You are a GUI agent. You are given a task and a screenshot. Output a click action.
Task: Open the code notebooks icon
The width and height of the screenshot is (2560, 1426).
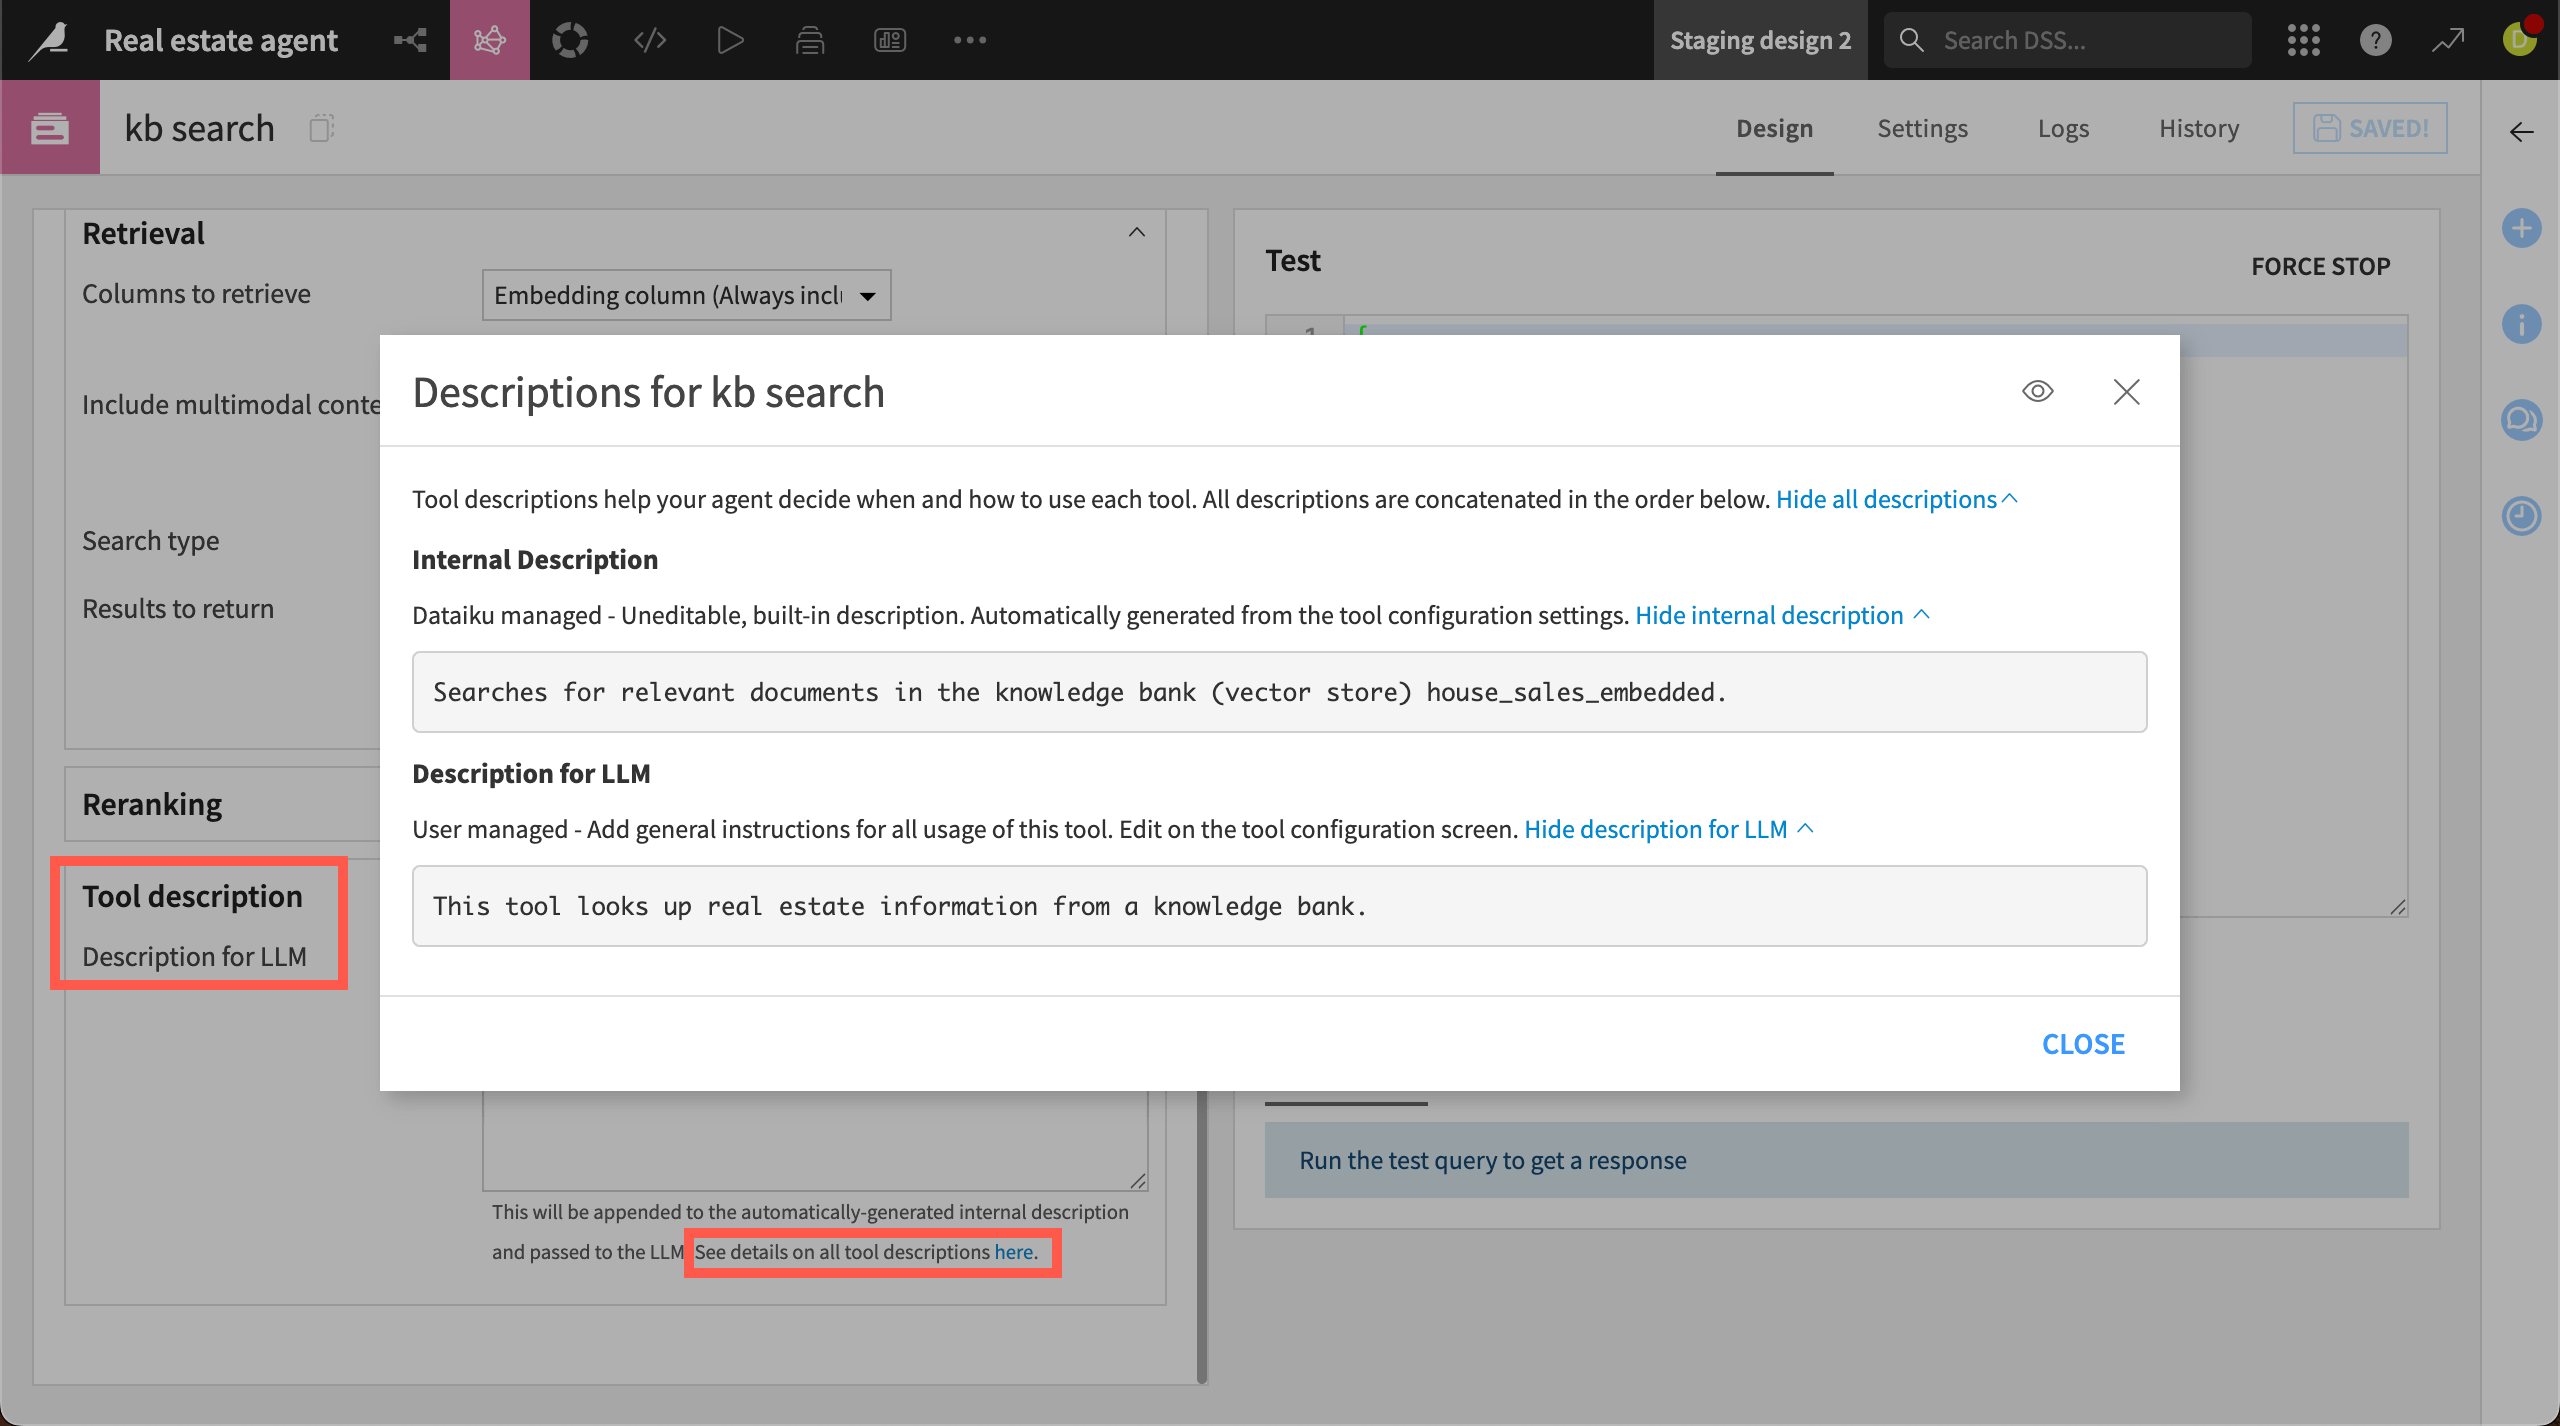pos(650,40)
